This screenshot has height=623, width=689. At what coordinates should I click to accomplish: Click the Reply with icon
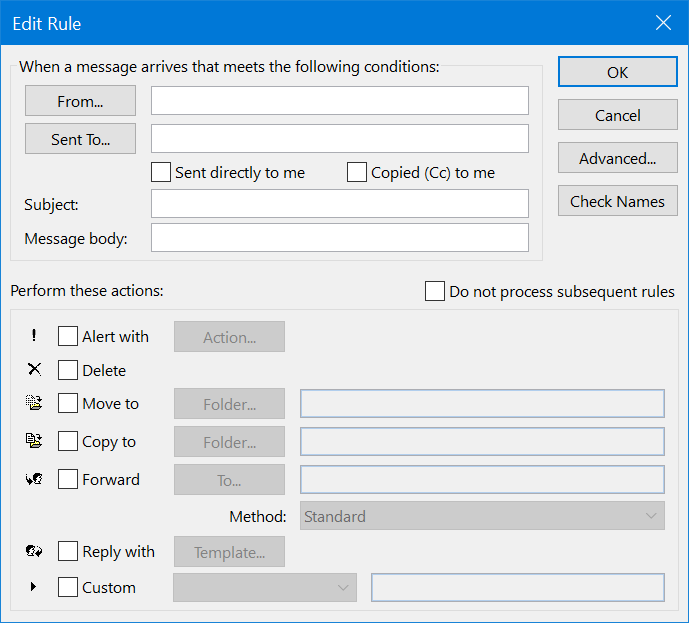34,551
